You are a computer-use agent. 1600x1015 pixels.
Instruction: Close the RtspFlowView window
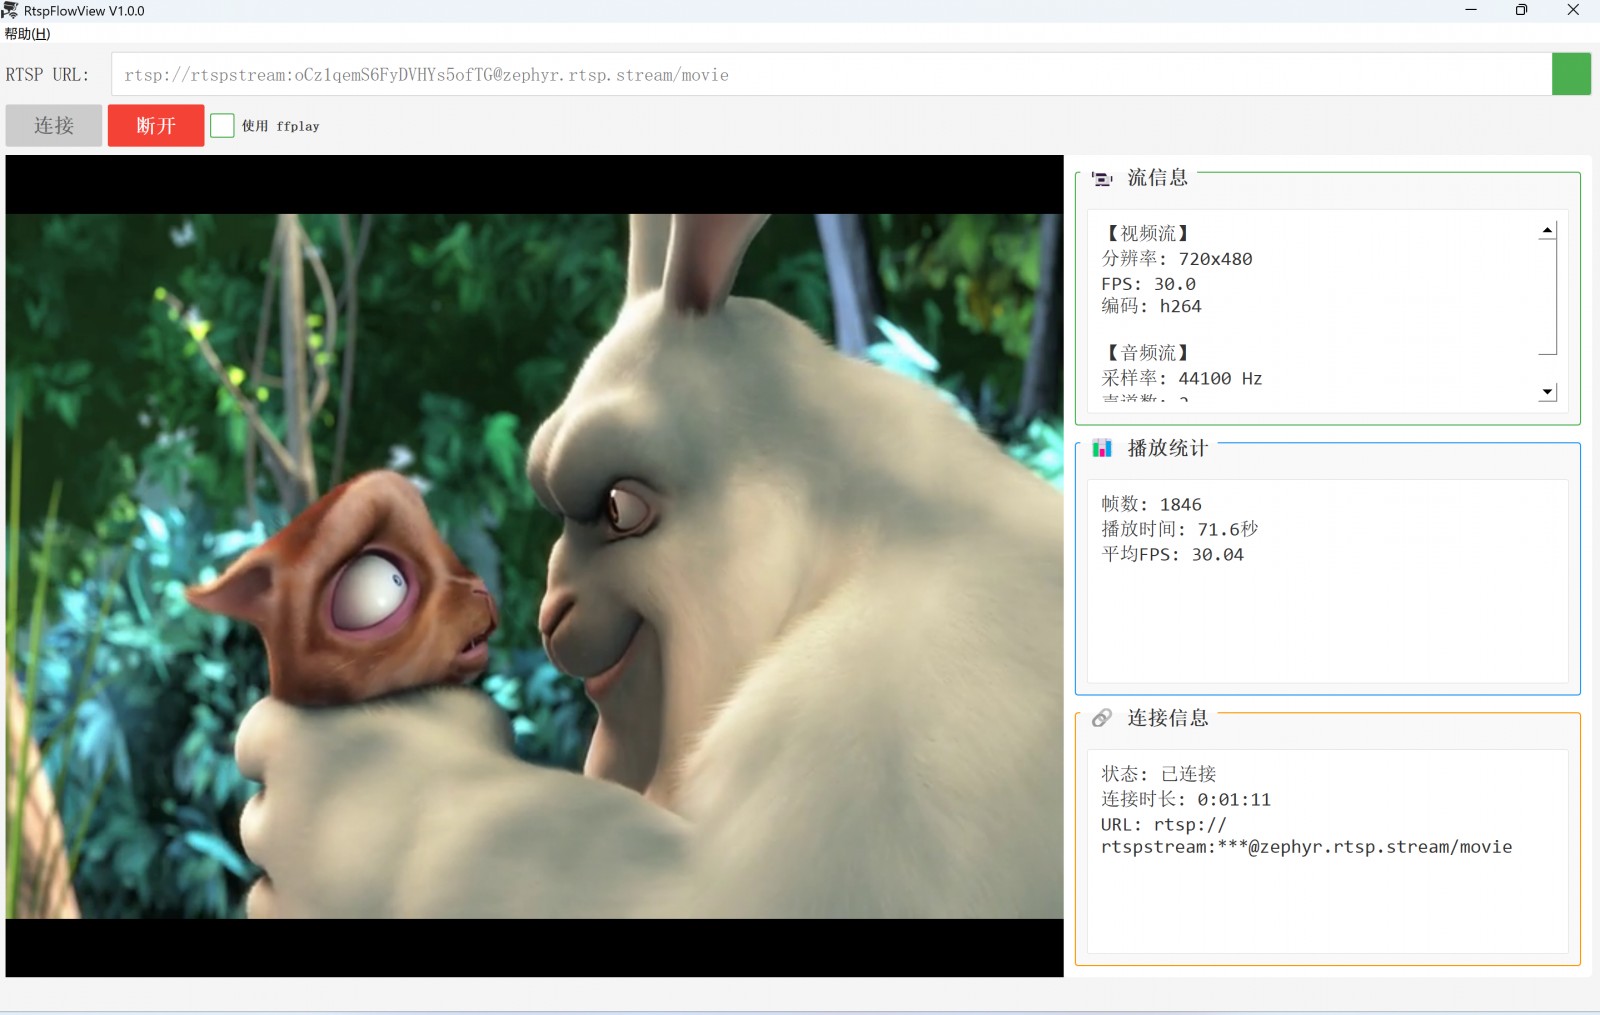pyautogui.click(x=1573, y=10)
